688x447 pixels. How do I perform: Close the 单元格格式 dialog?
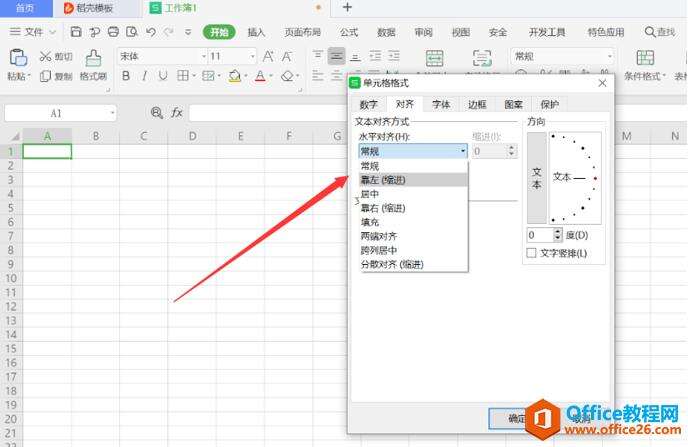pos(602,83)
